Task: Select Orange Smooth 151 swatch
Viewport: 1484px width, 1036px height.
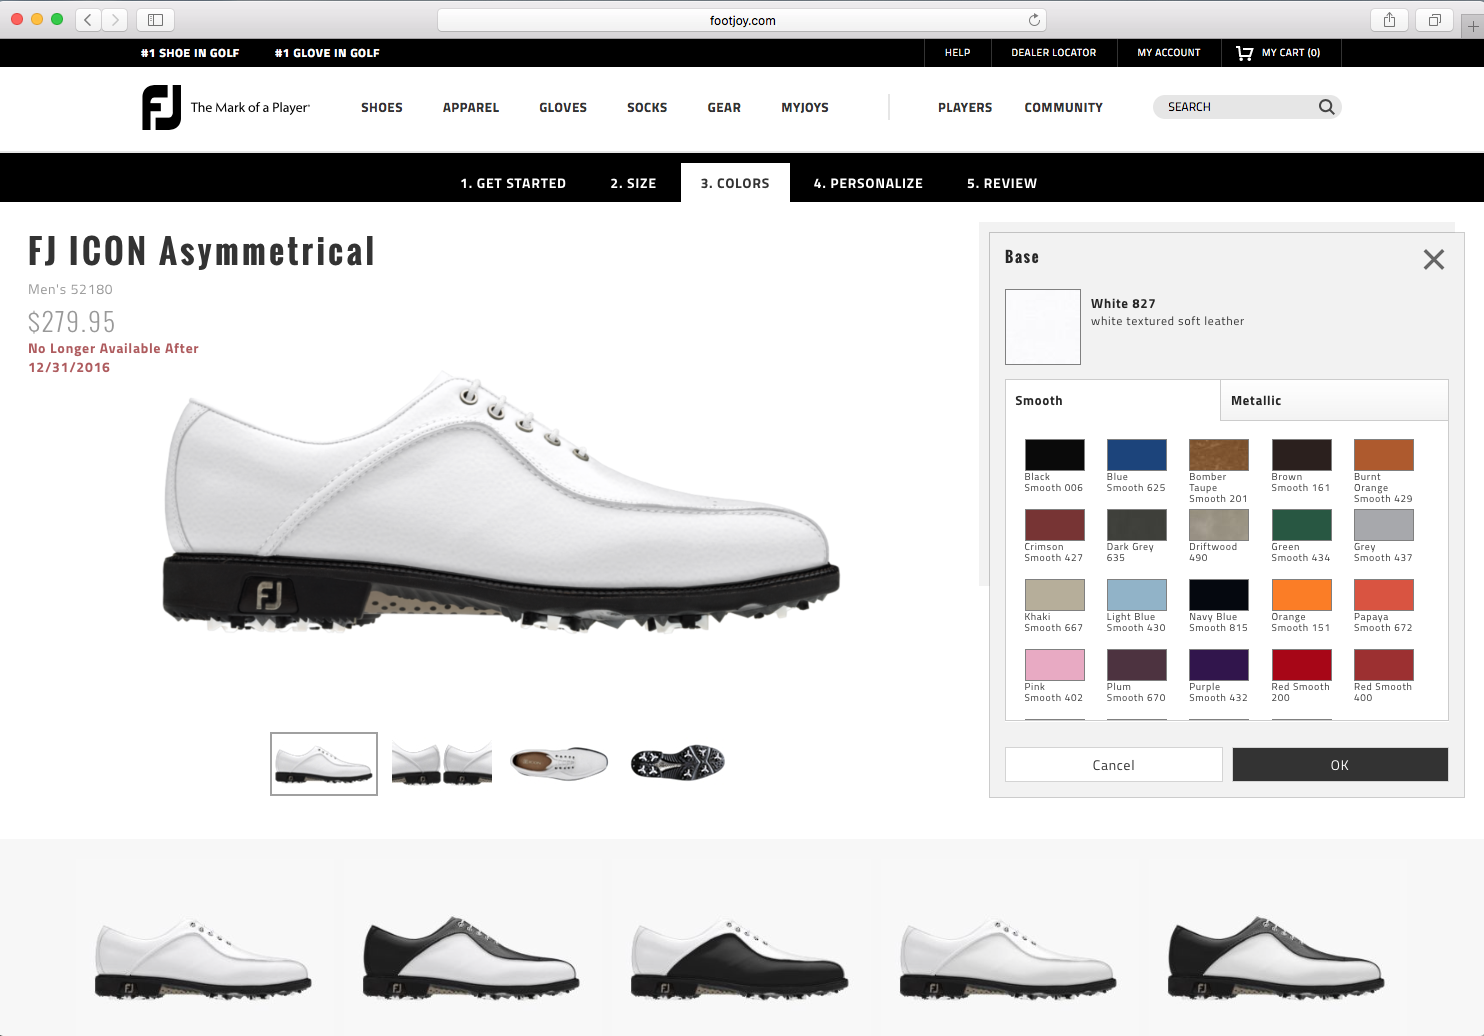Action: click(x=1301, y=595)
